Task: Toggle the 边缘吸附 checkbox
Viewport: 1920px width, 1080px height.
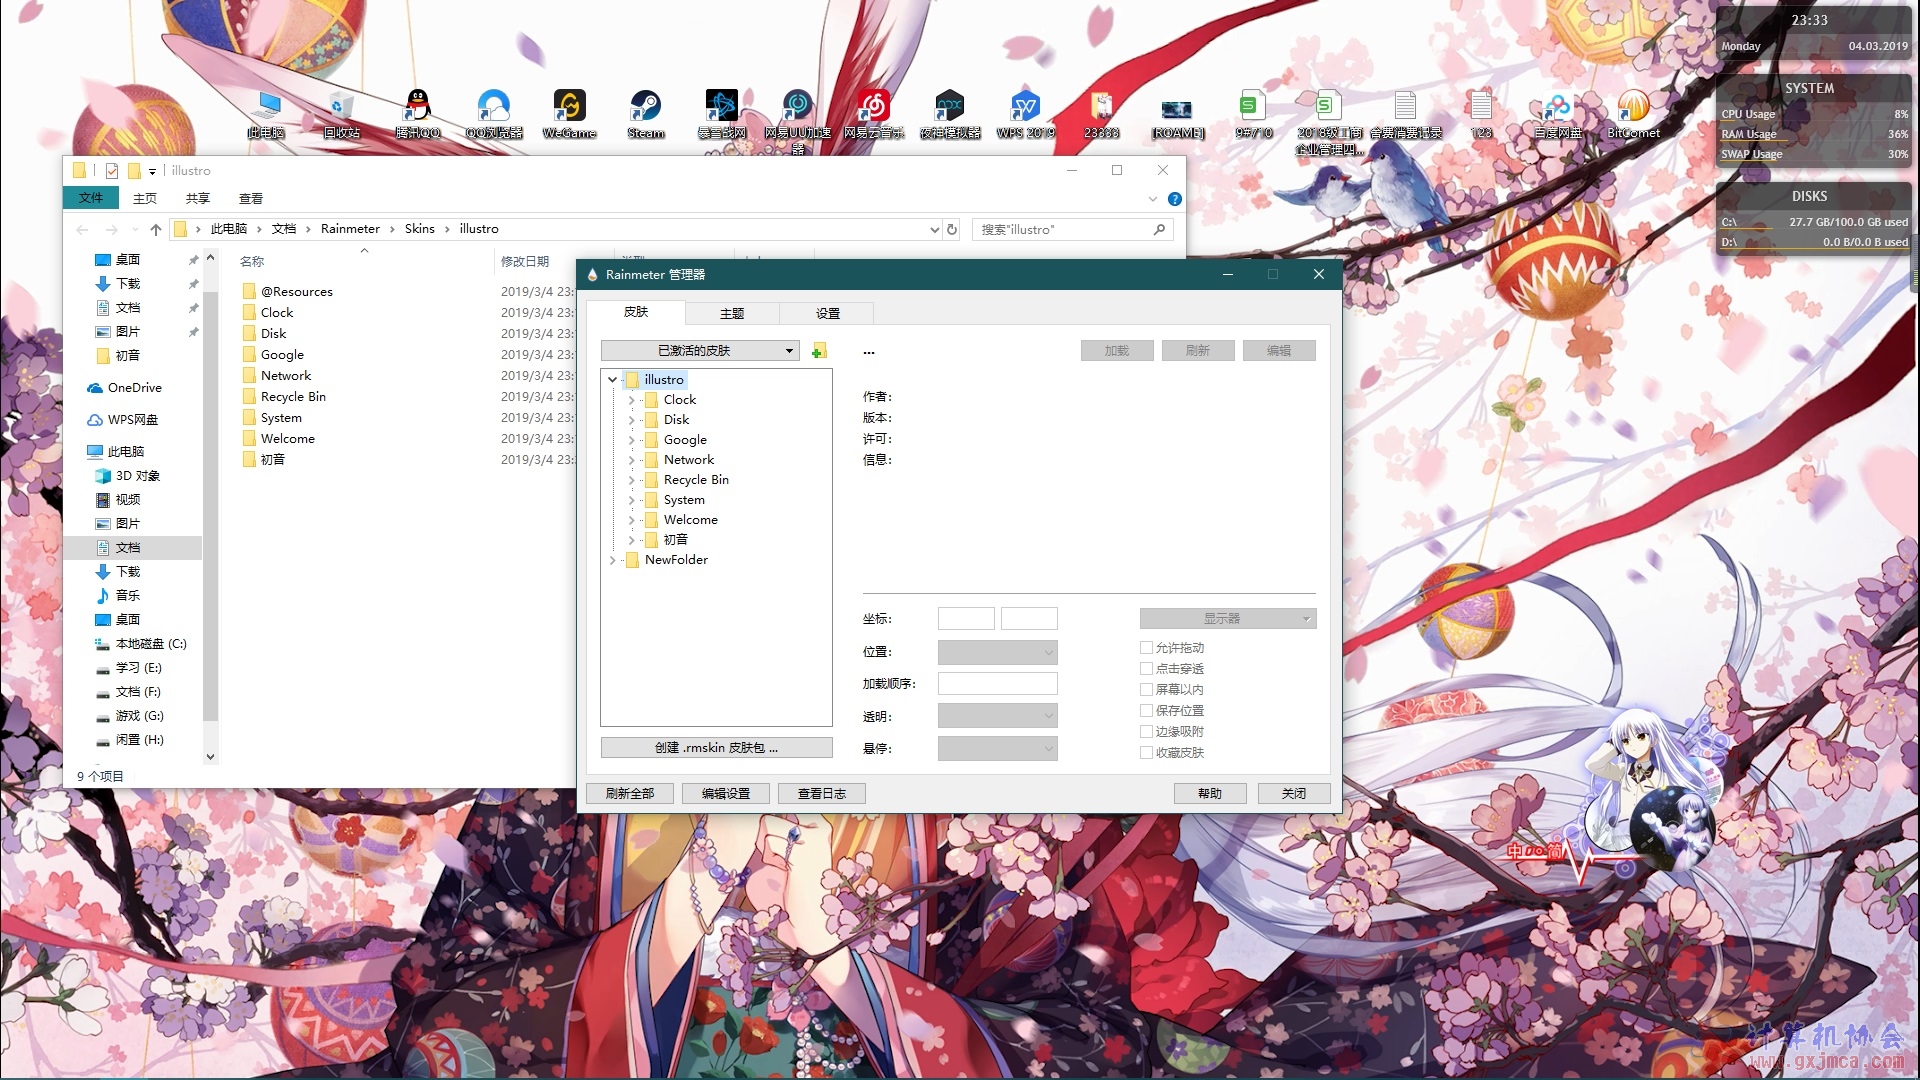Action: (x=1147, y=732)
